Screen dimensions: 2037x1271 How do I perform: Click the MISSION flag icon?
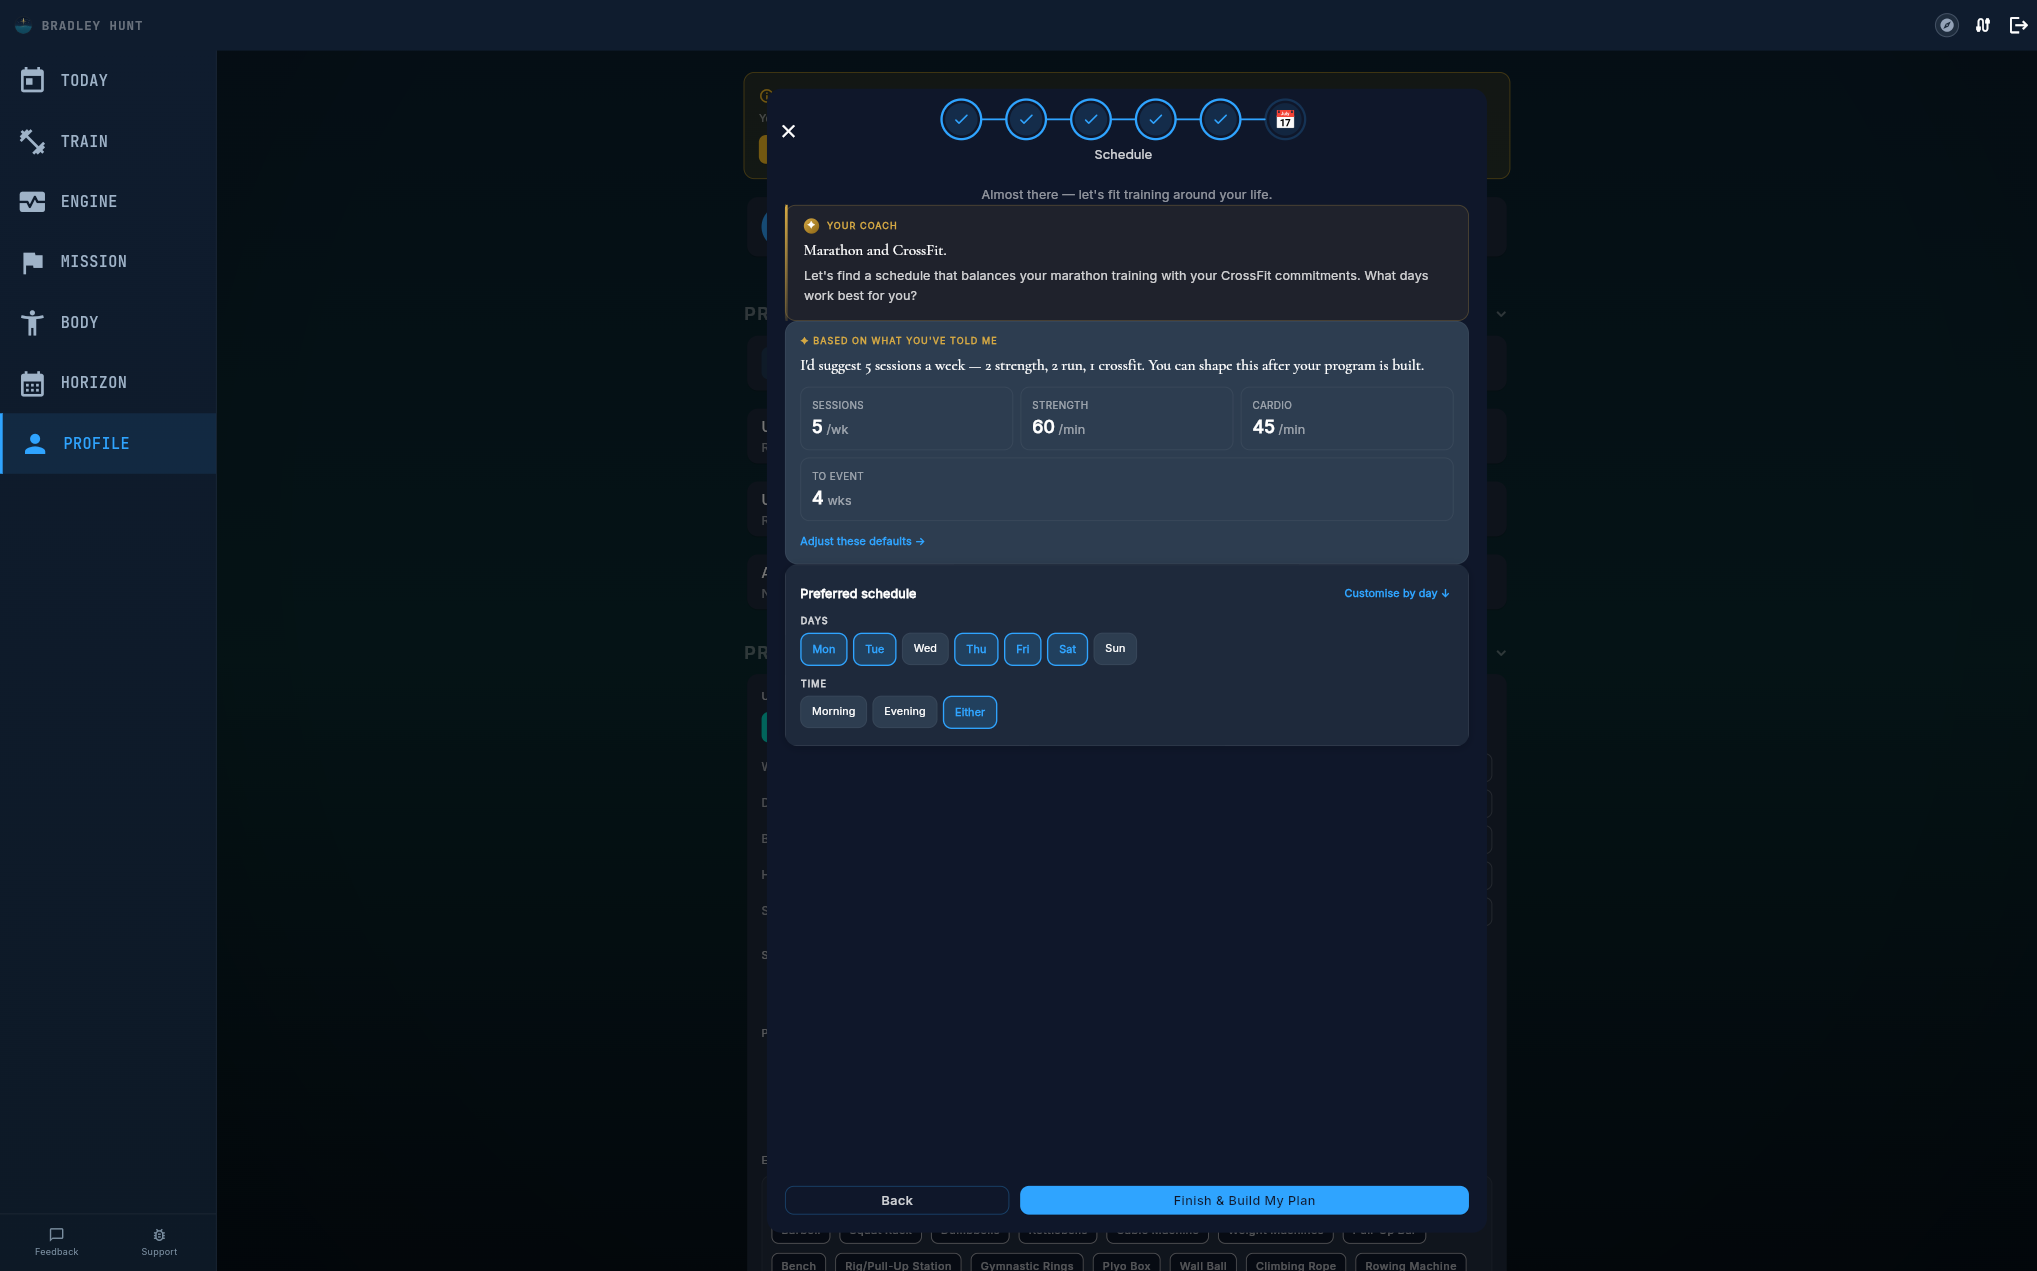point(33,262)
